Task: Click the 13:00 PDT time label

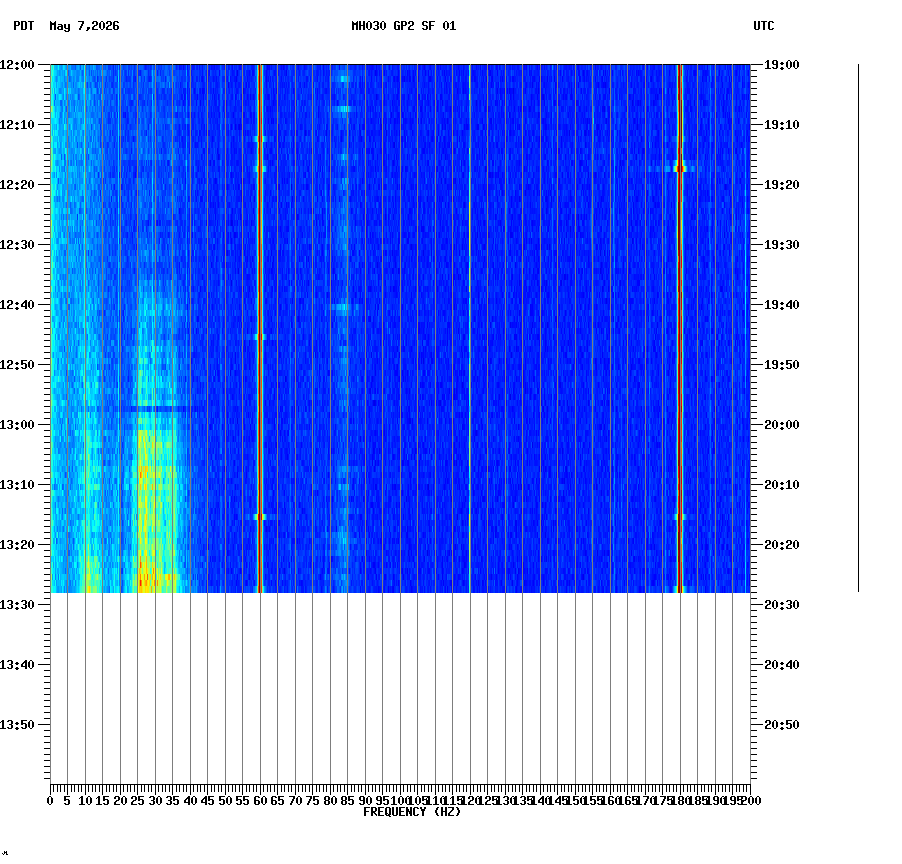Action: click(17, 425)
